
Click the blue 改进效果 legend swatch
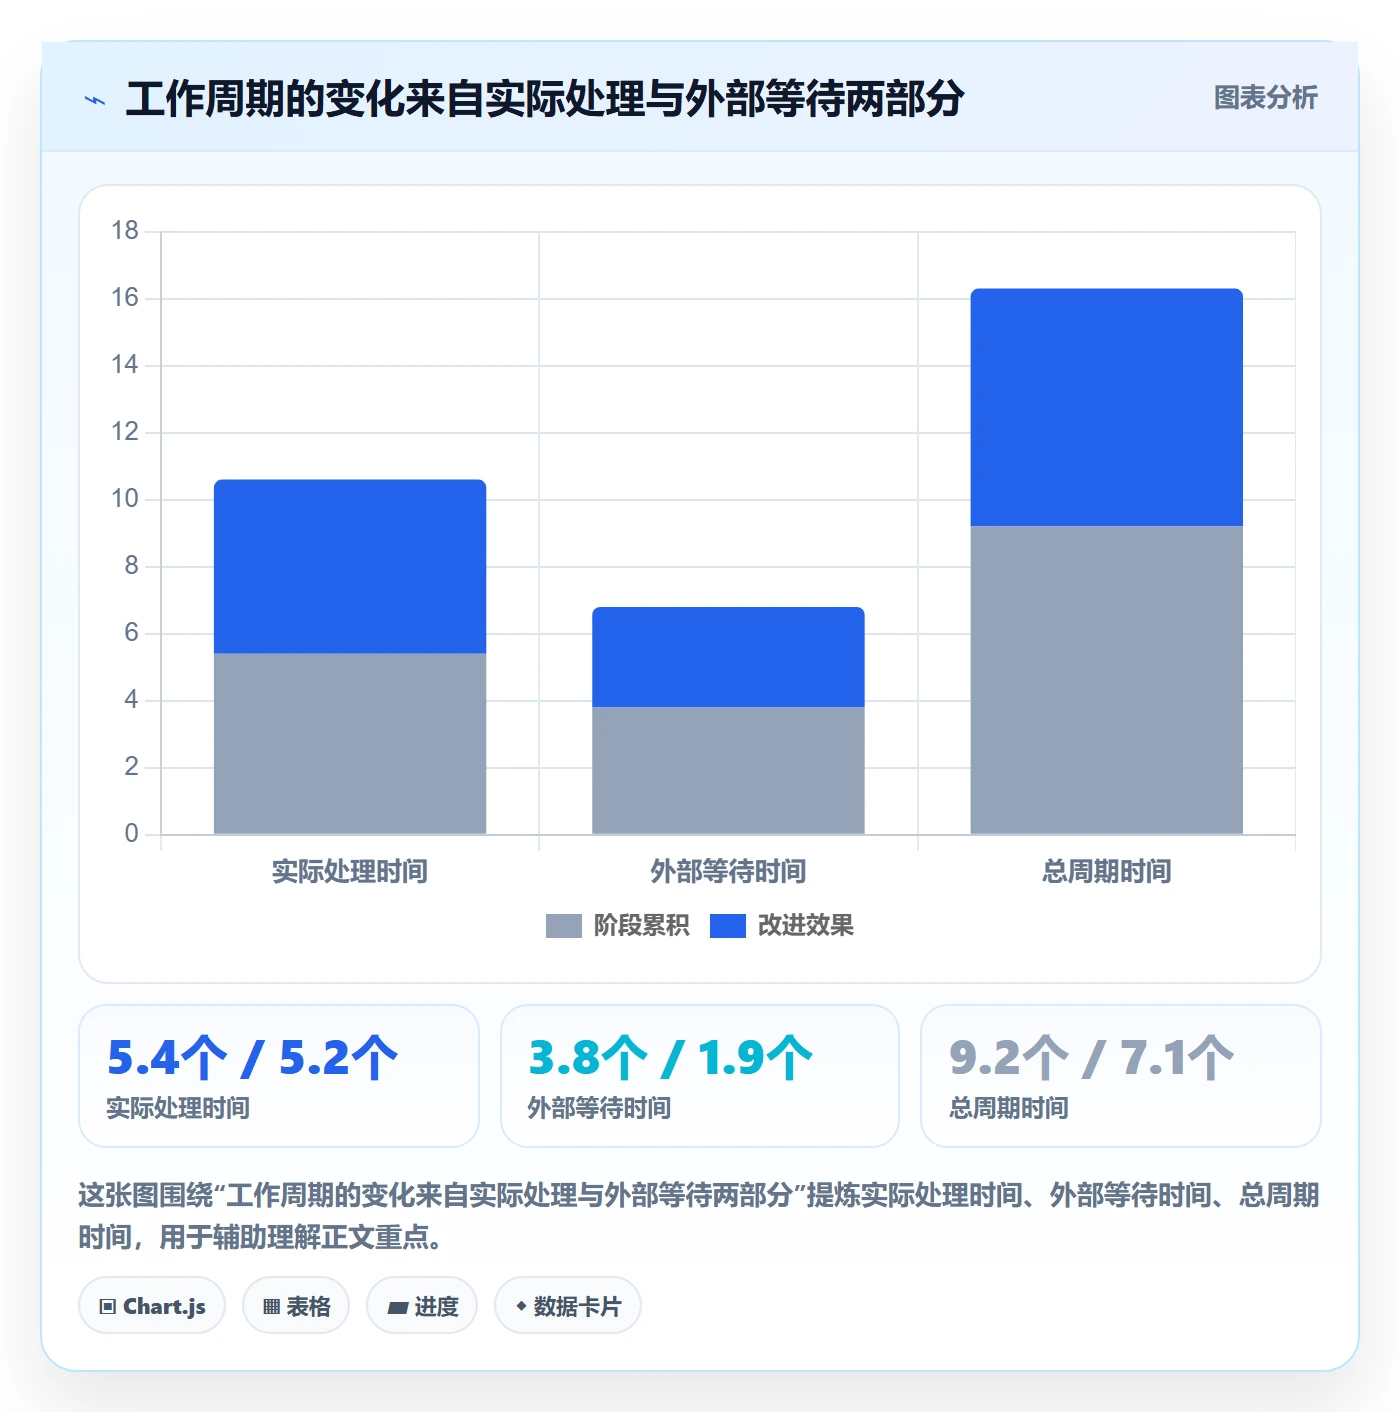(x=728, y=926)
